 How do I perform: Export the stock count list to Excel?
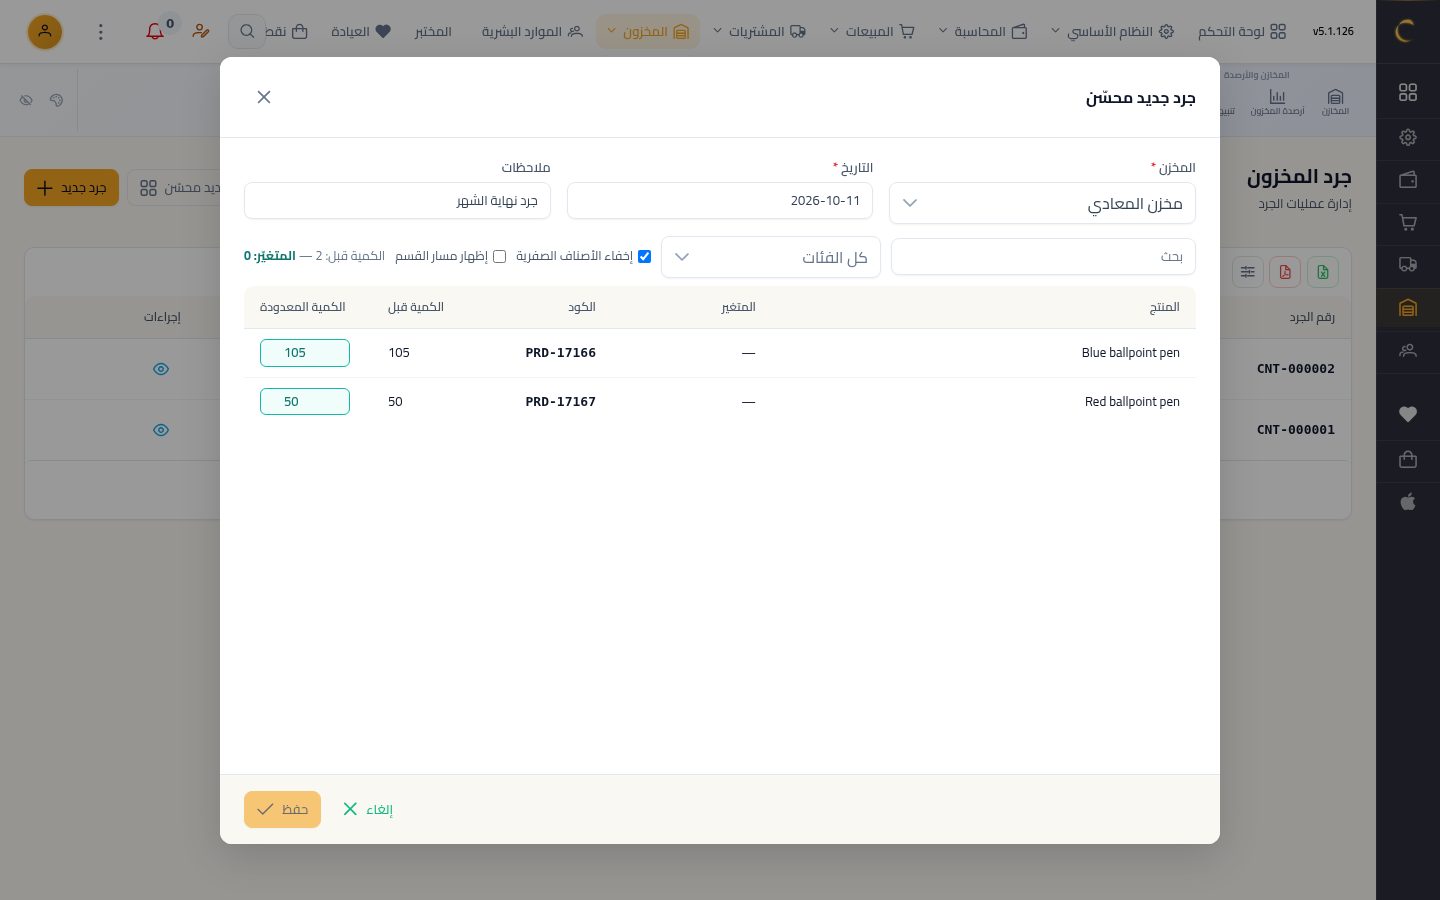pos(1322,272)
